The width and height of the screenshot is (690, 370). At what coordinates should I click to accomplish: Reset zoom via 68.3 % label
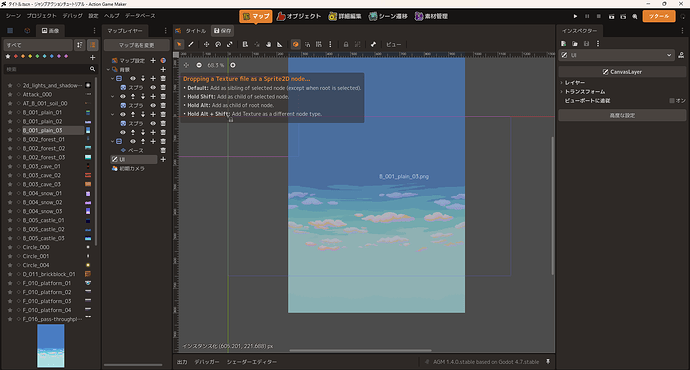(216, 65)
